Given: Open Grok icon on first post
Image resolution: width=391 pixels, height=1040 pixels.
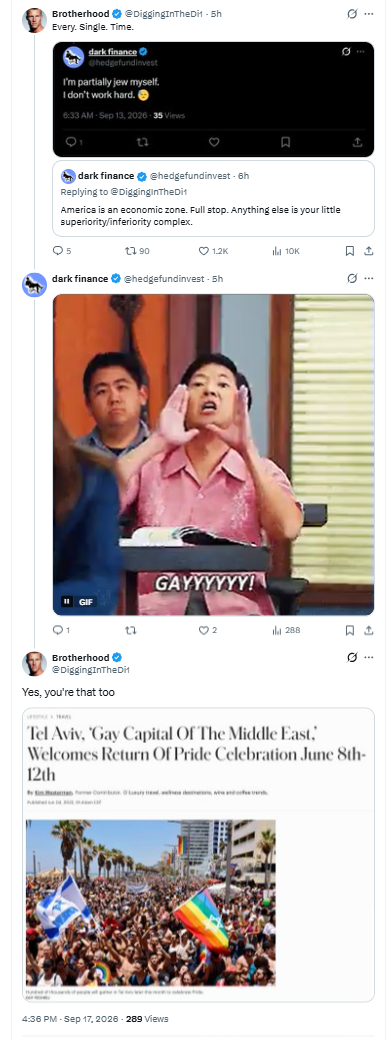Looking at the screenshot, I should pos(352,14).
